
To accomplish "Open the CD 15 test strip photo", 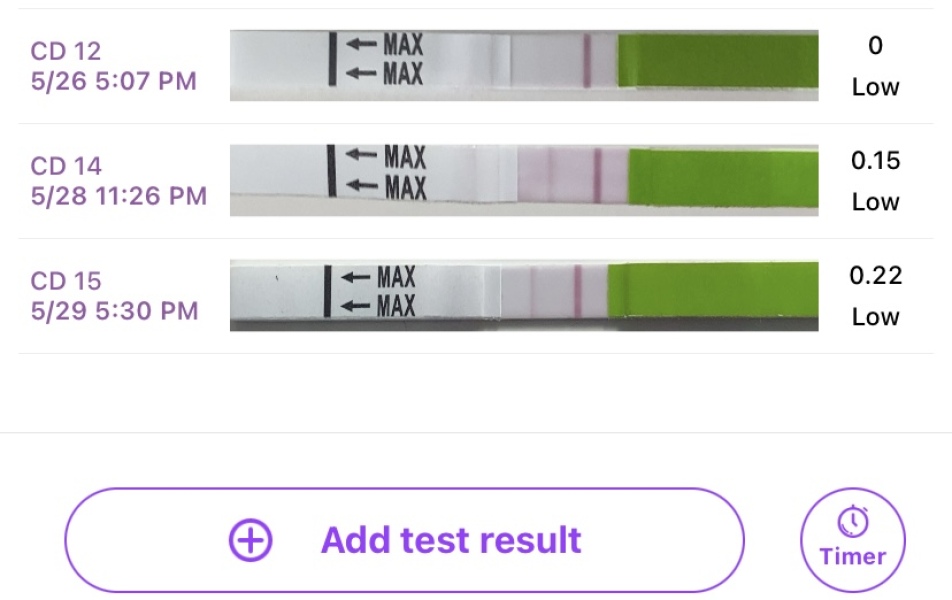I will (x=524, y=295).
